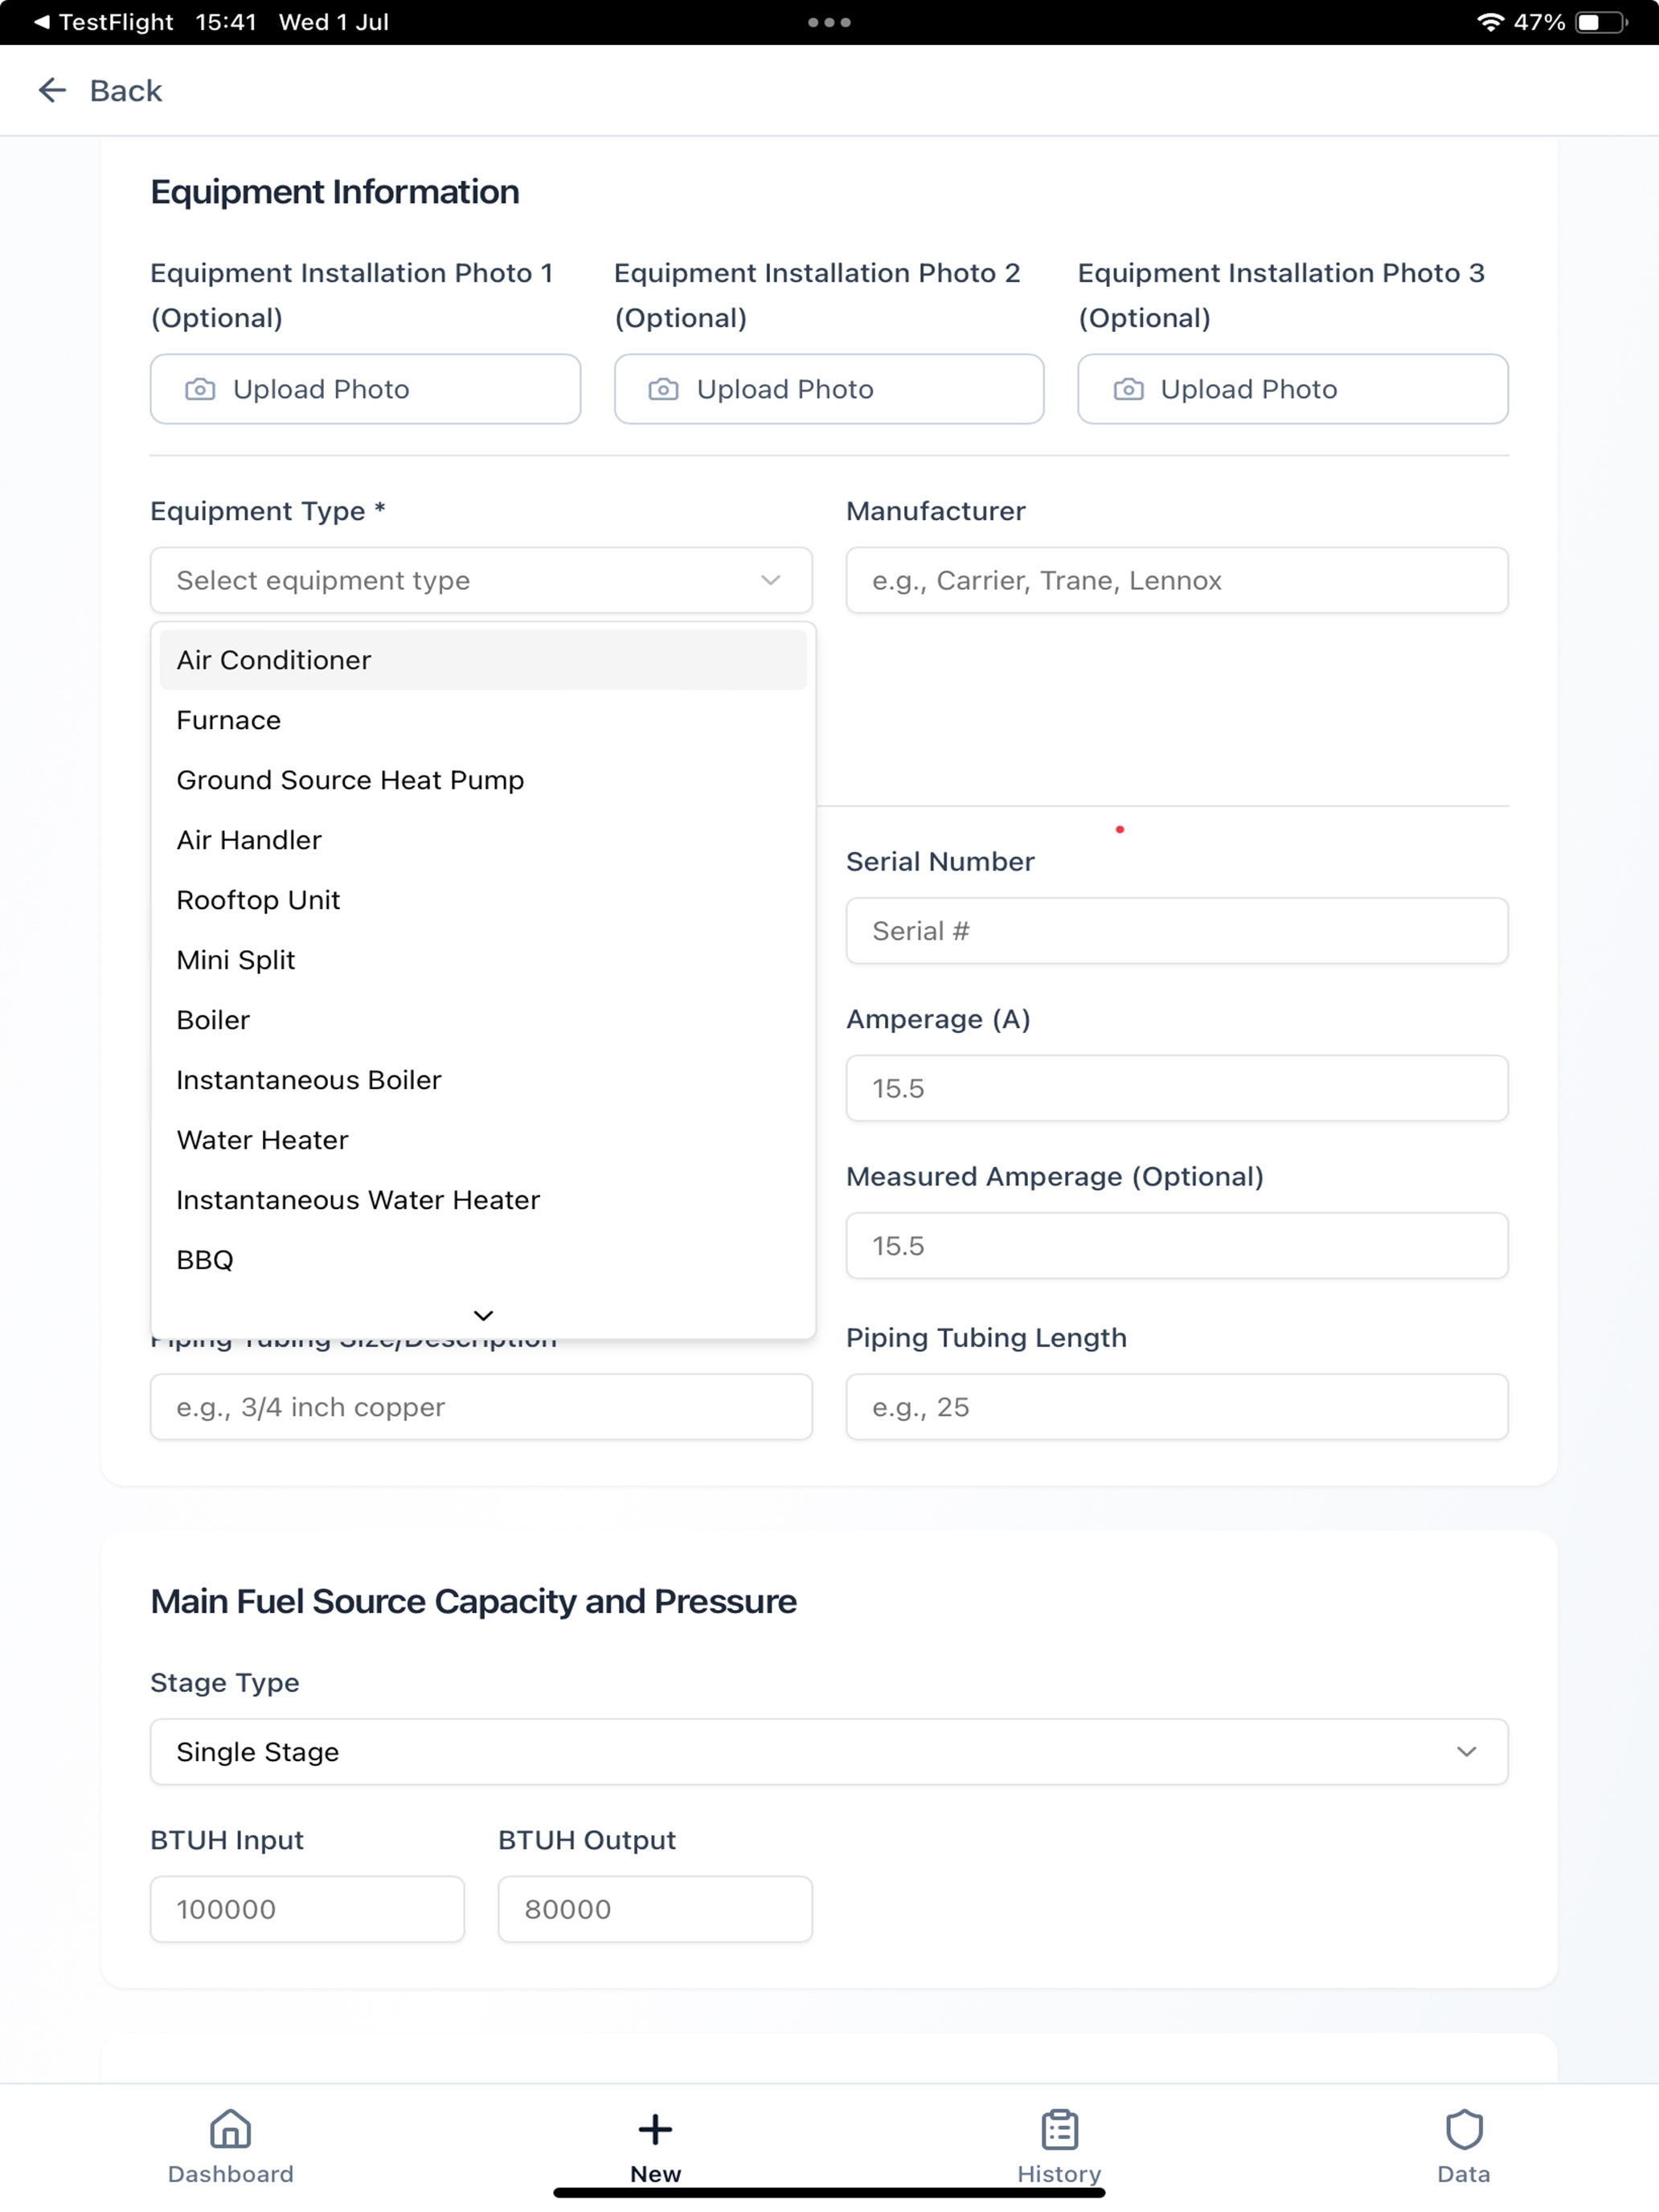Focus the BTUH Output field
This screenshot has width=1659, height=2212.
pyautogui.click(x=655, y=1909)
